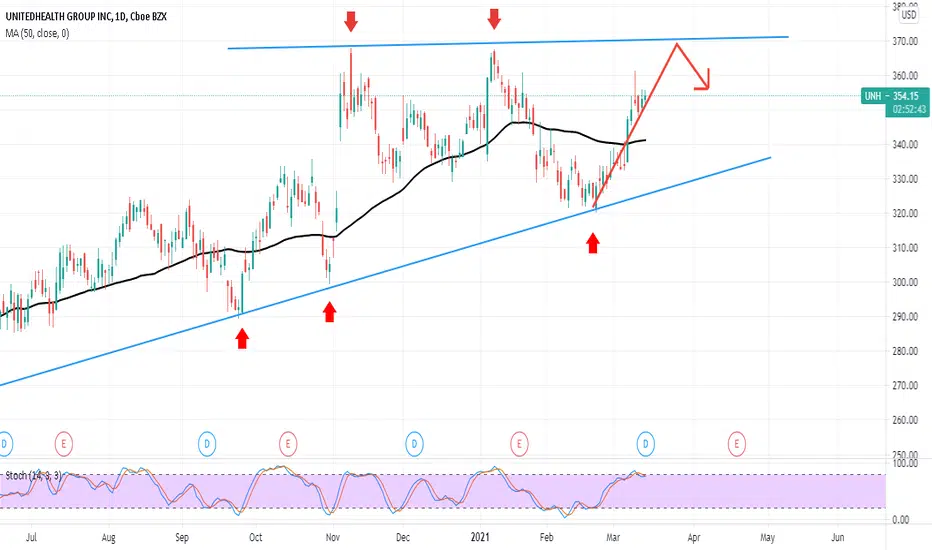932x550 pixels.
Task: Click the 320.00 price axis label
Action: click(905, 213)
